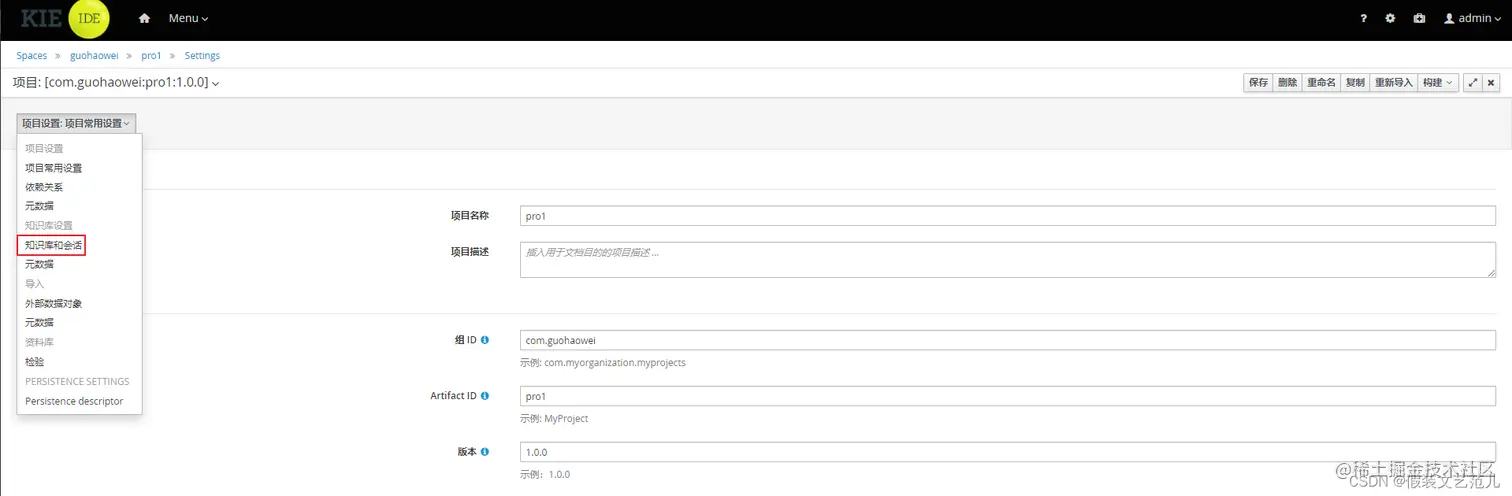Open Persistence descriptor menu entry
The height and width of the screenshot is (496, 1512).
(74, 401)
